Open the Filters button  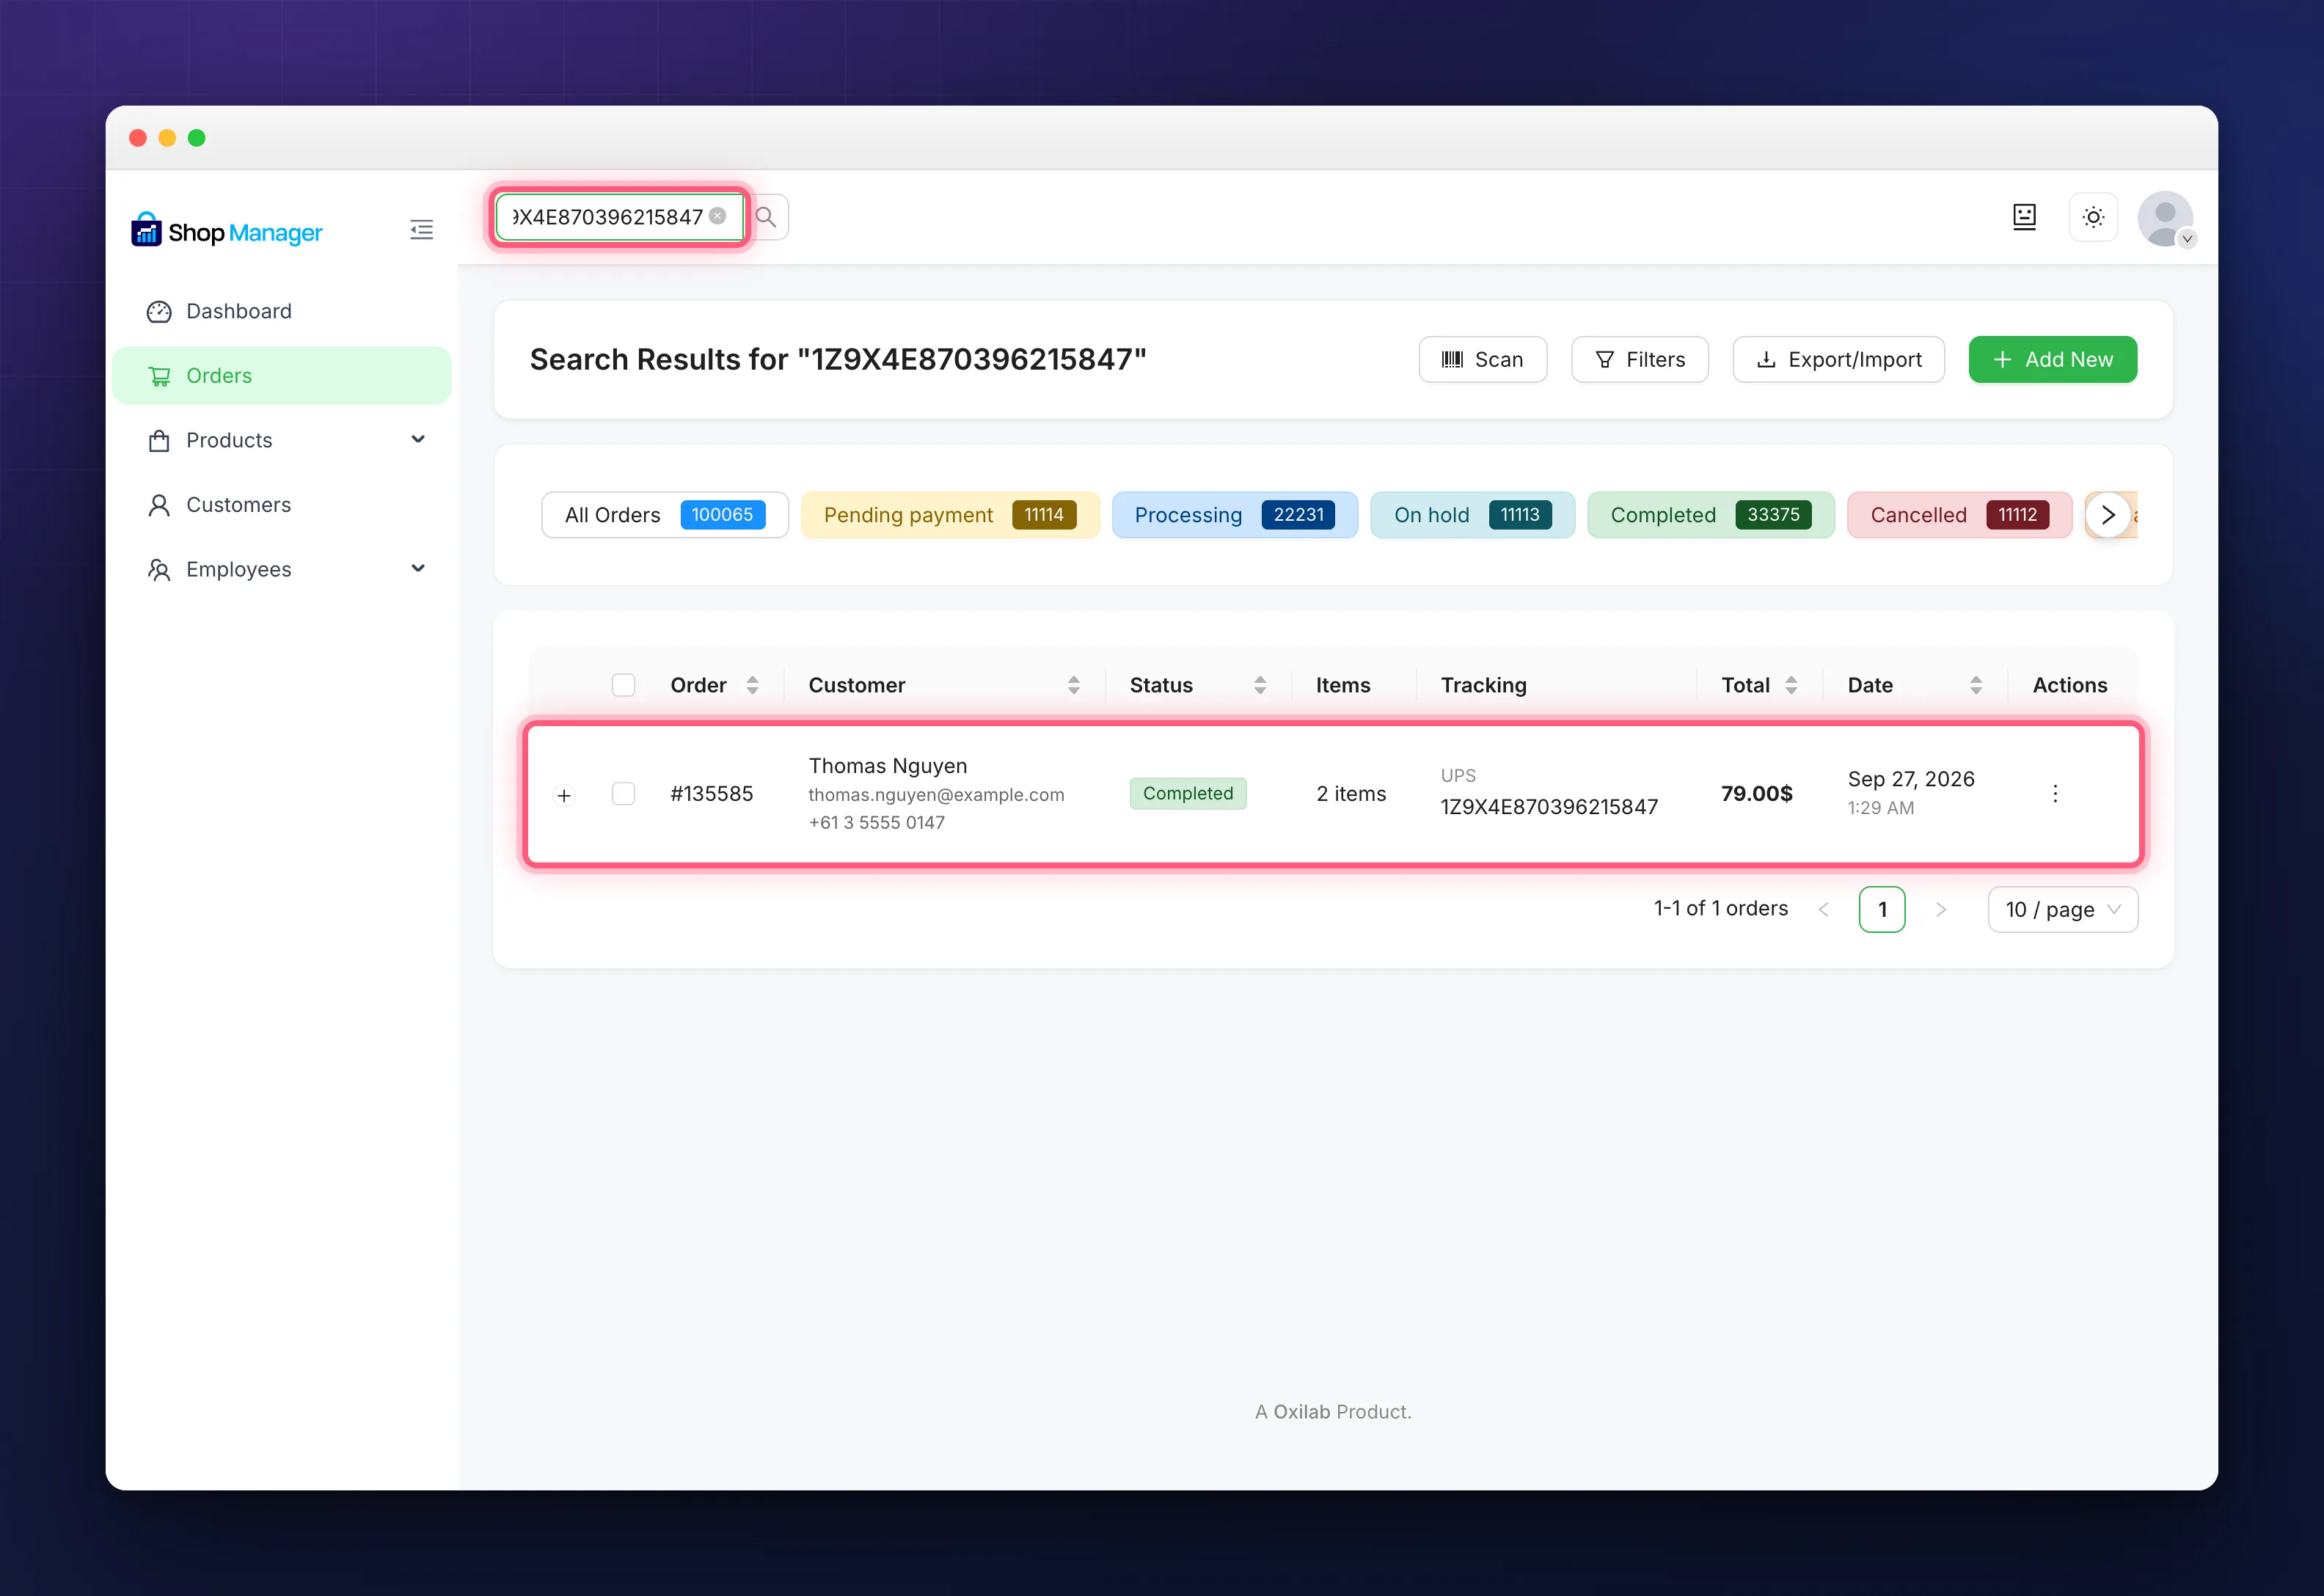pyautogui.click(x=1640, y=359)
